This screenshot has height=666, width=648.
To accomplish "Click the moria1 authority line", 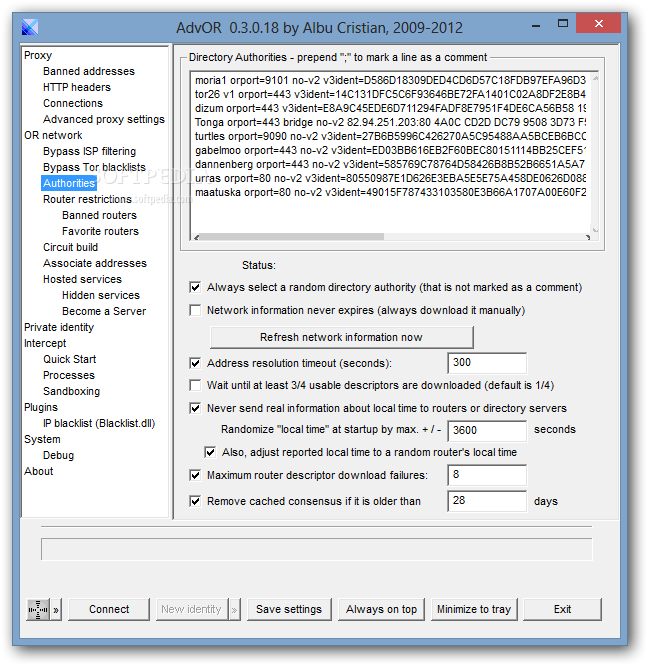I will pyautogui.click(x=390, y=80).
